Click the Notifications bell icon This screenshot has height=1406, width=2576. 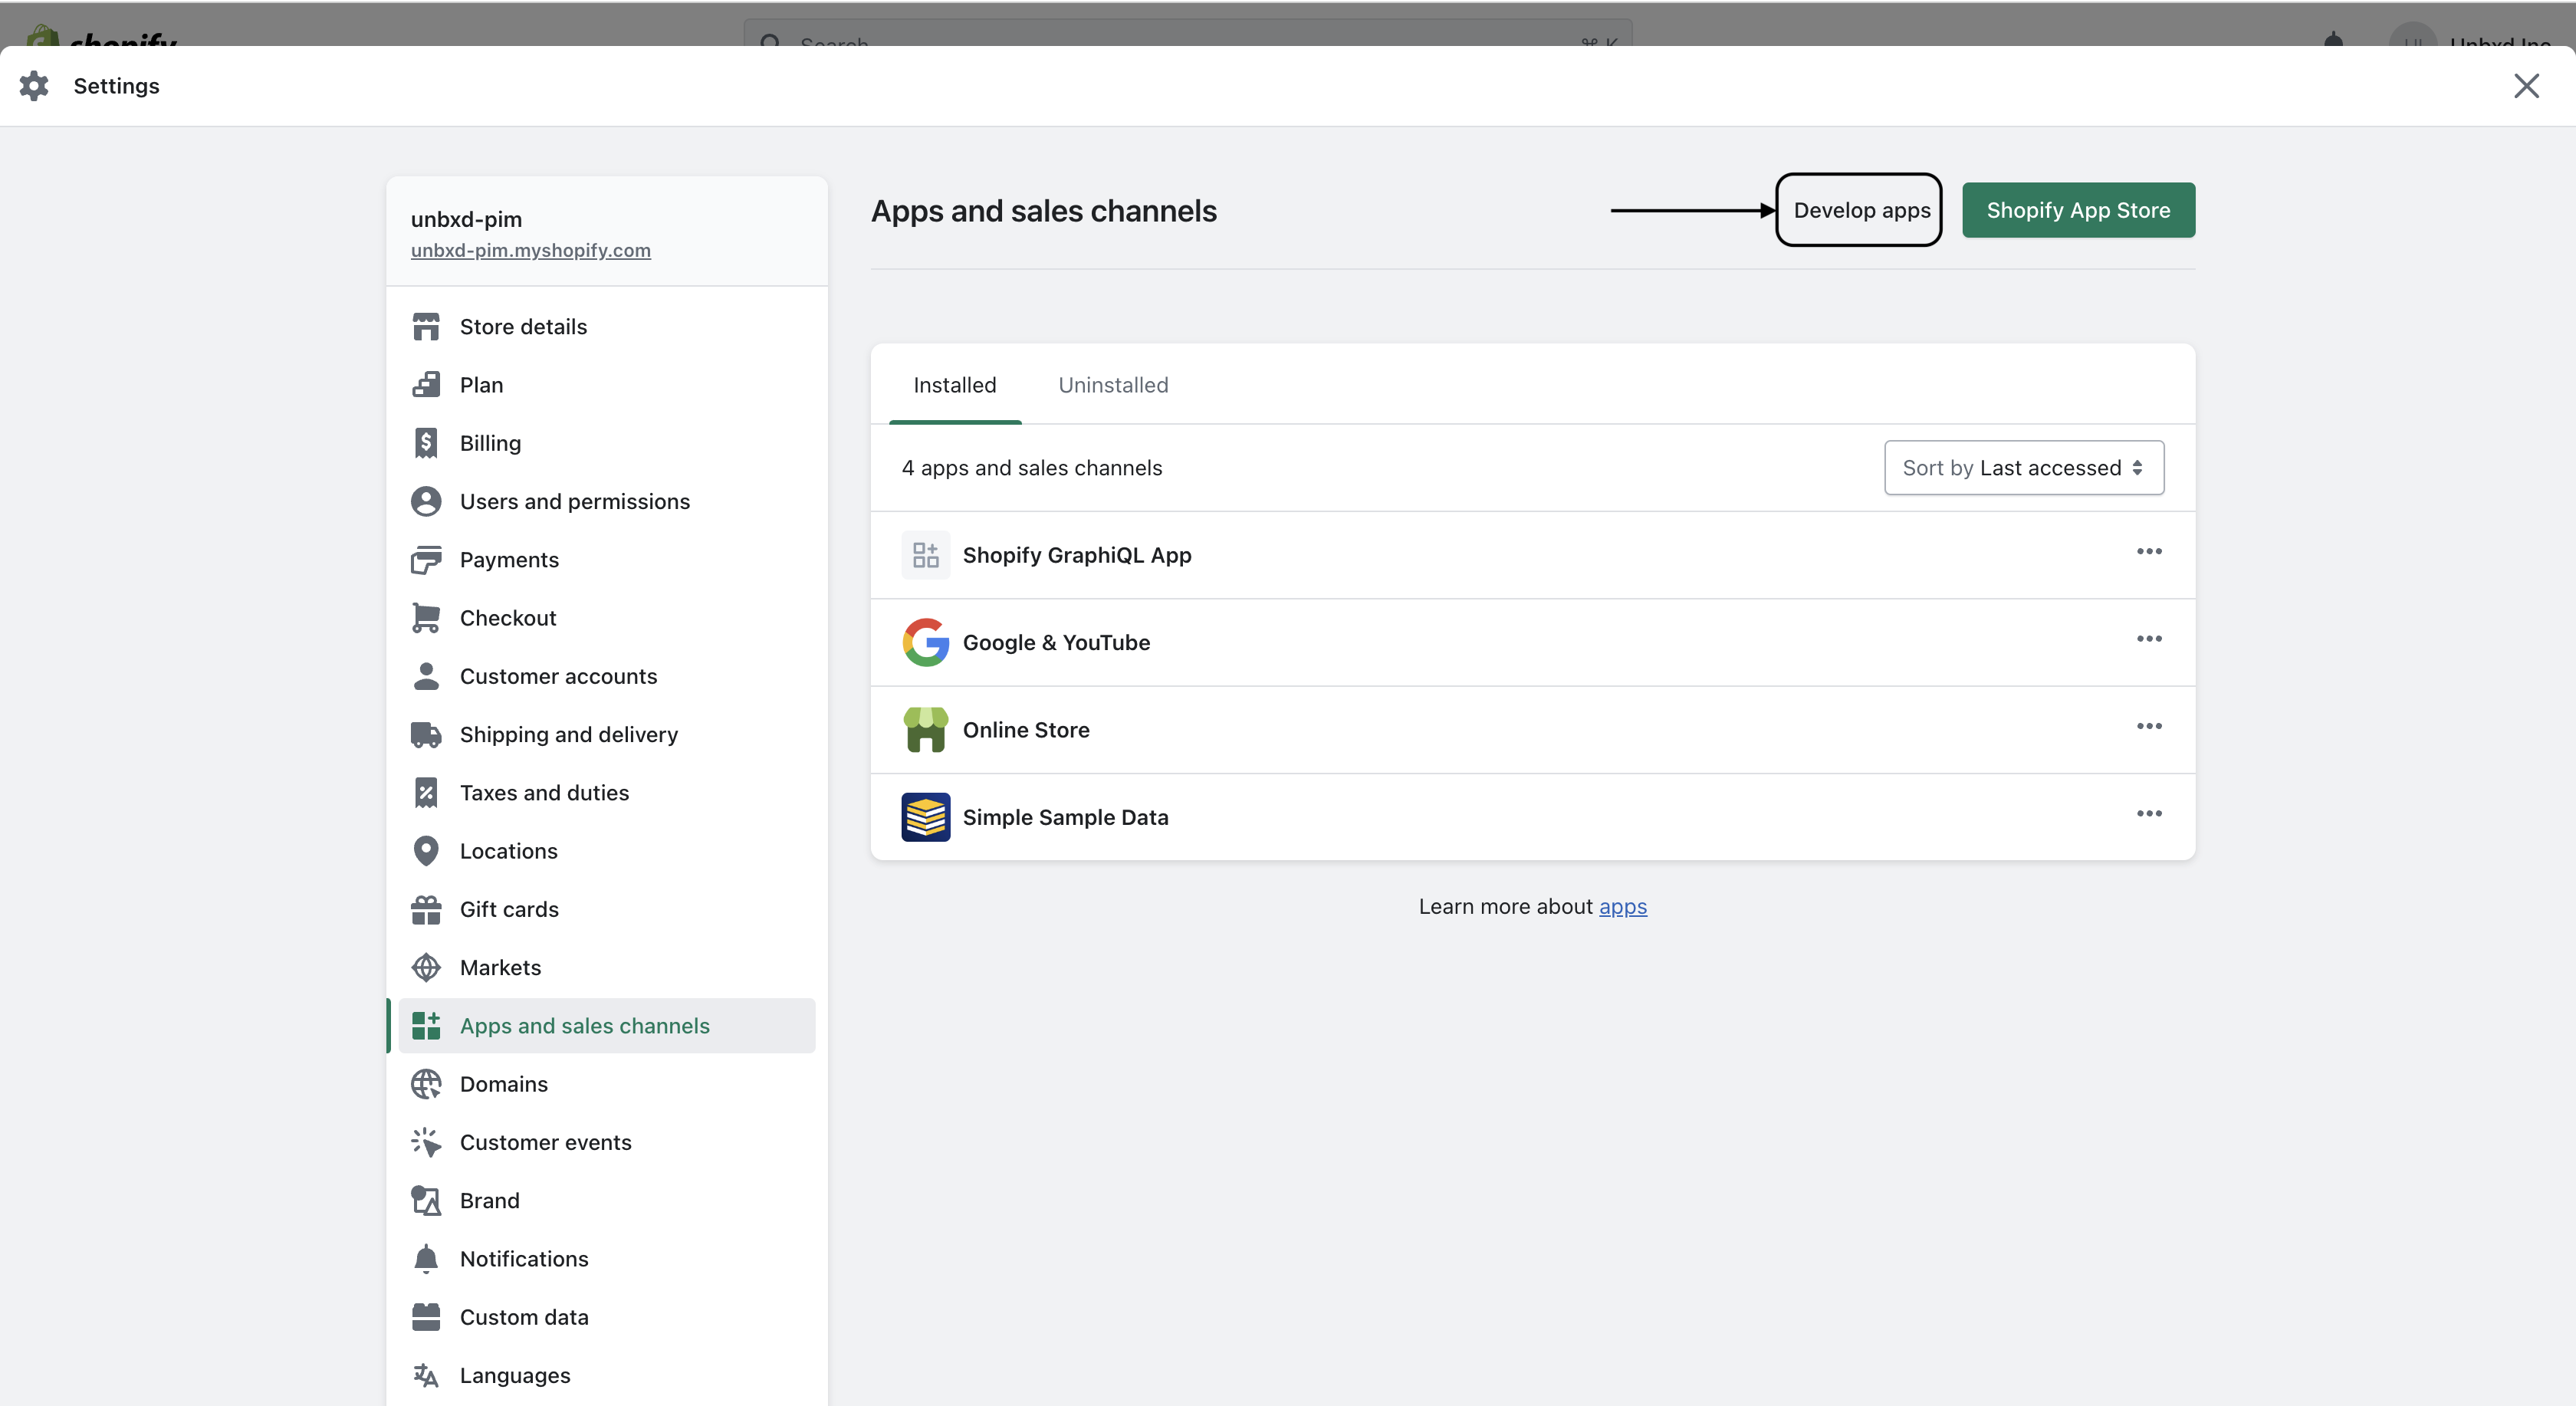click(x=426, y=1259)
